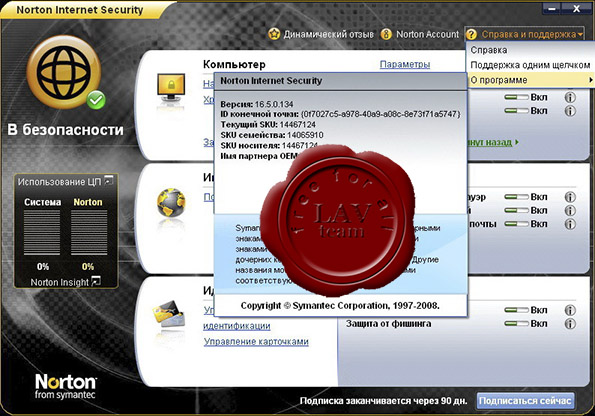Toggle middle Internet protection switch

[x=516, y=211]
